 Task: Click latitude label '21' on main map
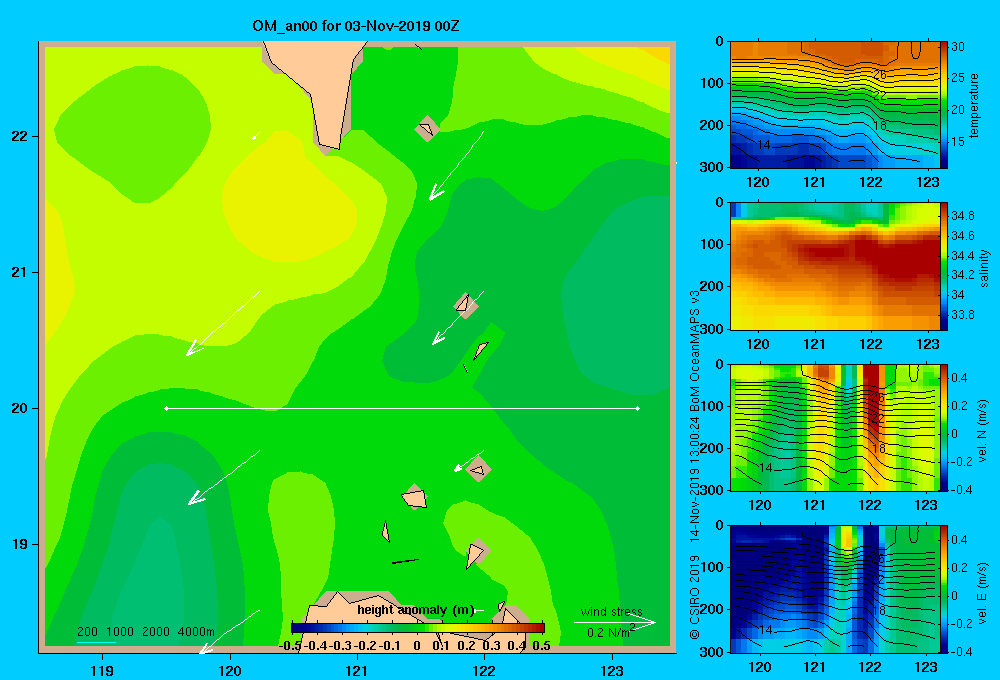[x=19, y=272]
